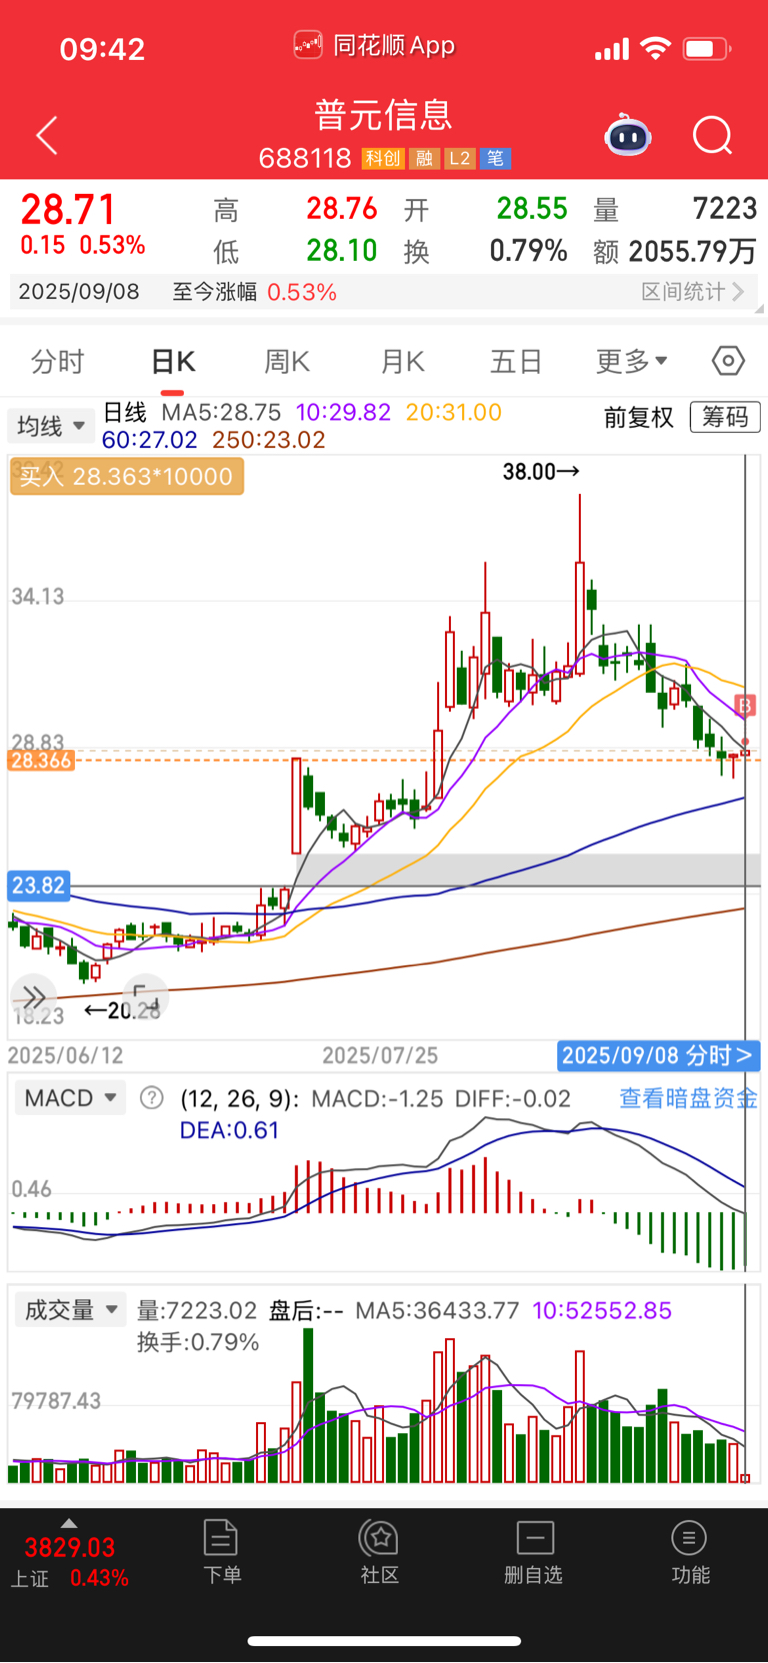Tap the 买入 28.363*10000 label

pyautogui.click(x=126, y=476)
